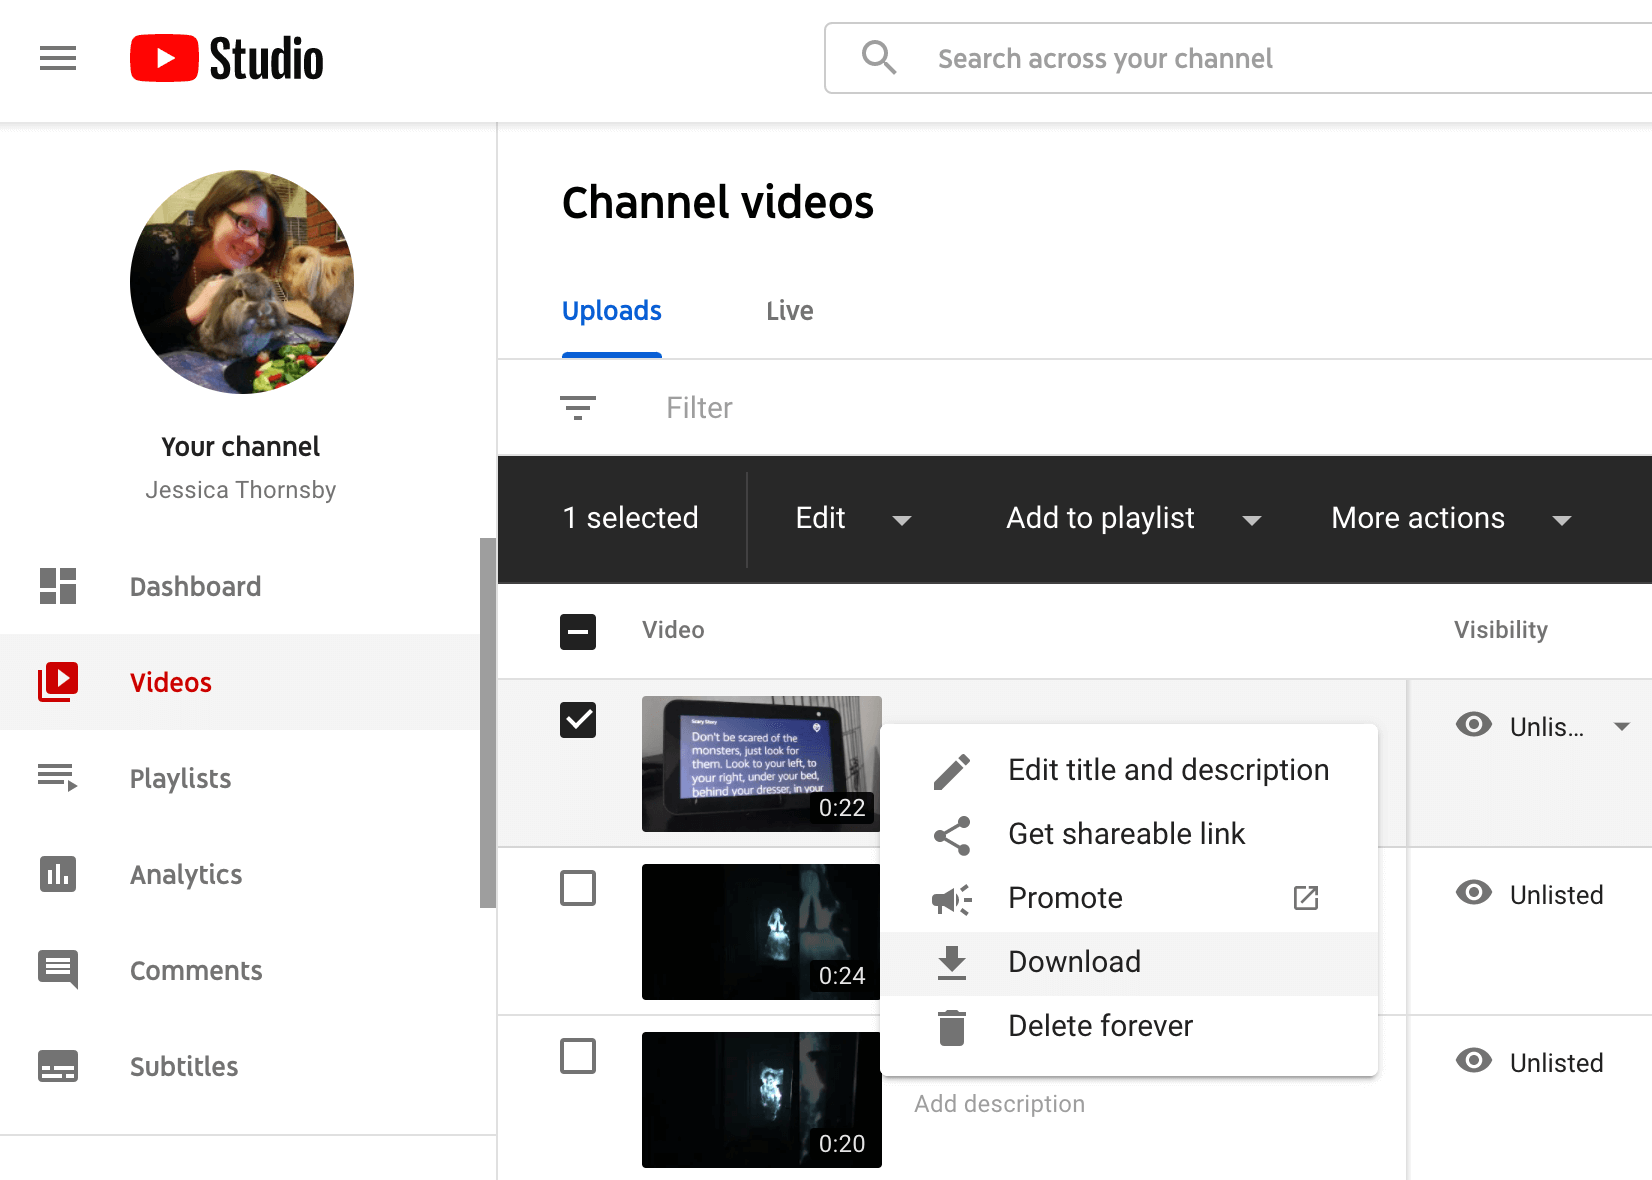The width and height of the screenshot is (1652, 1180).
Task: Select Get shareable link
Action: [x=1126, y=833]
